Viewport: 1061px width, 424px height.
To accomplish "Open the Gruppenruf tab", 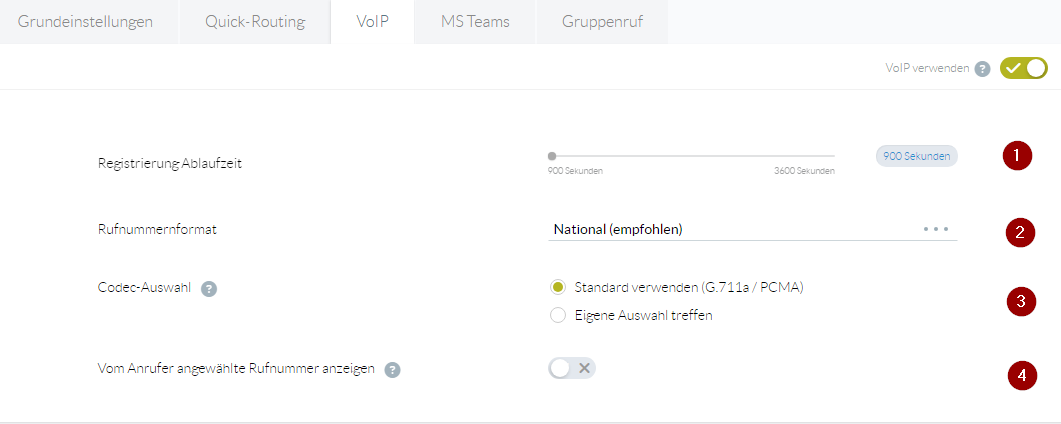I will [602, 22].
